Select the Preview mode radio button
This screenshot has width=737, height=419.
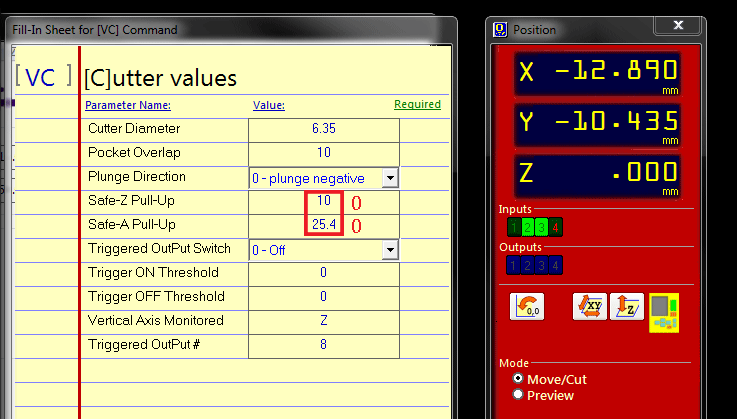tap(518, 395)
